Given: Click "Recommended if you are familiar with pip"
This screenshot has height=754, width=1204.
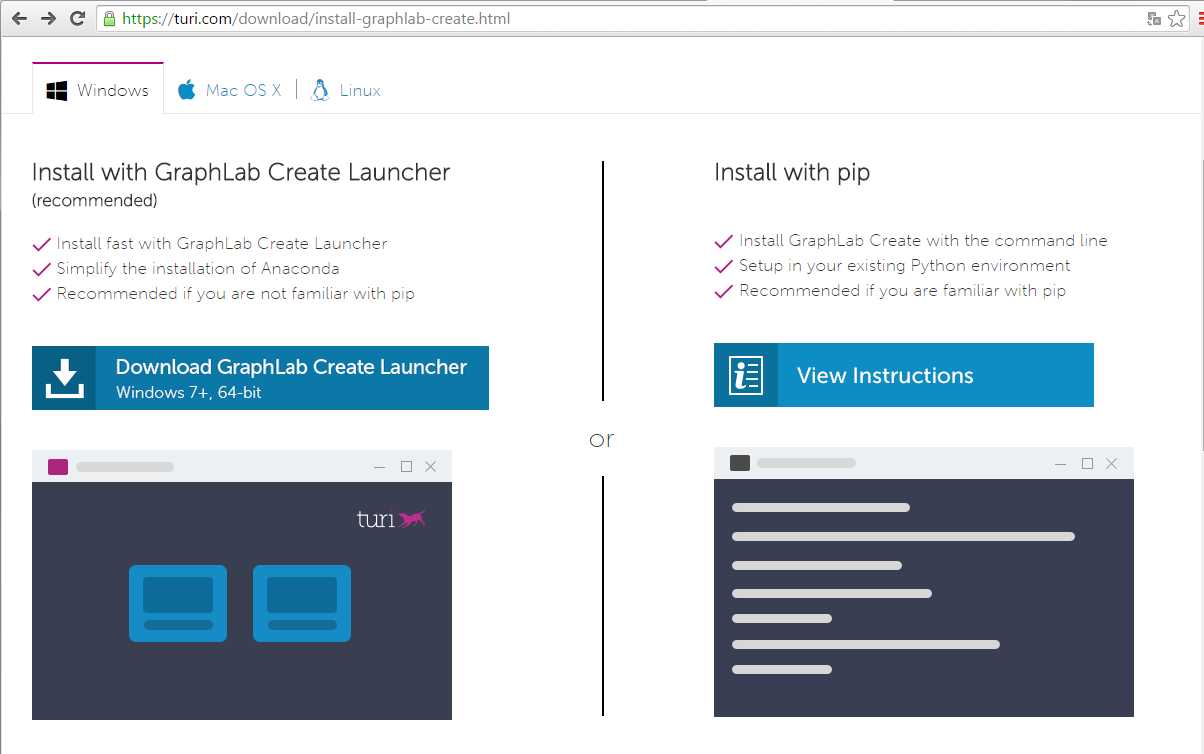Looking at the screenshot, I should click(x=903, y=290).
